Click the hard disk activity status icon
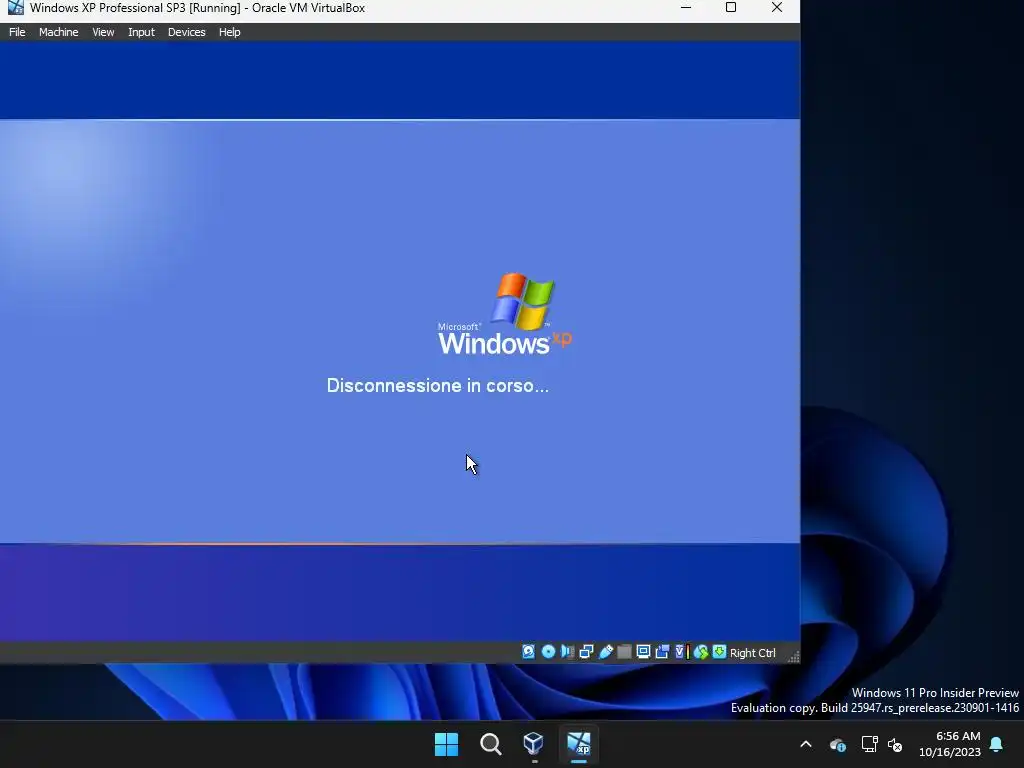The height and width of the screenshot is (768, 1024). pos(528,652)
